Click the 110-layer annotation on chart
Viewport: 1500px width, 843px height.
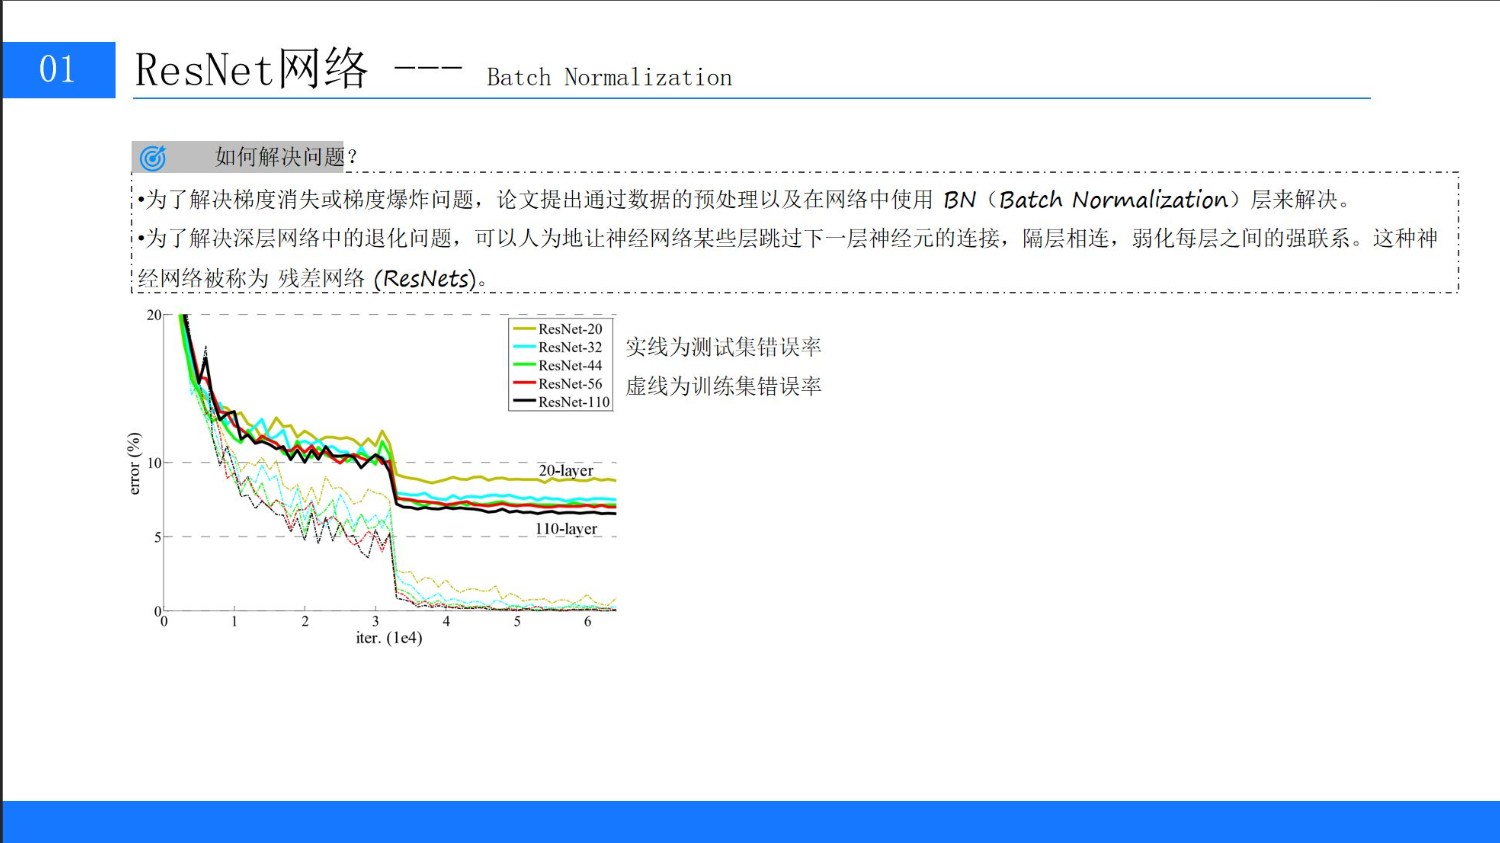coord(566,529)
